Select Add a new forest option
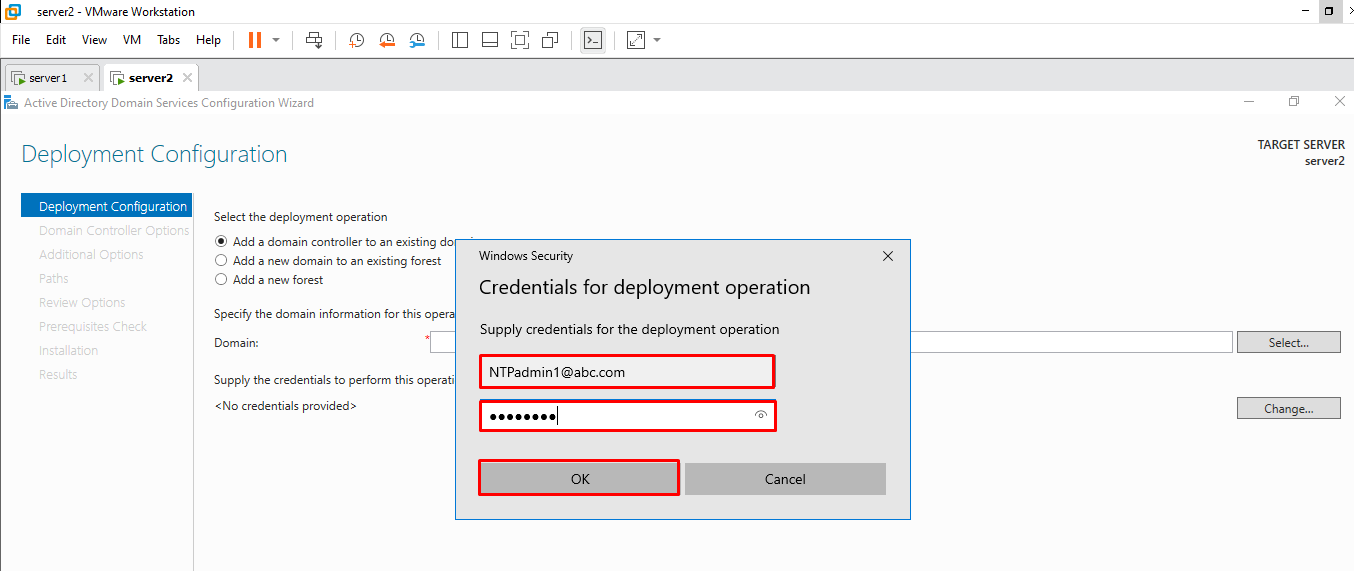This screenshot has width=1354, height=571. 221,280
